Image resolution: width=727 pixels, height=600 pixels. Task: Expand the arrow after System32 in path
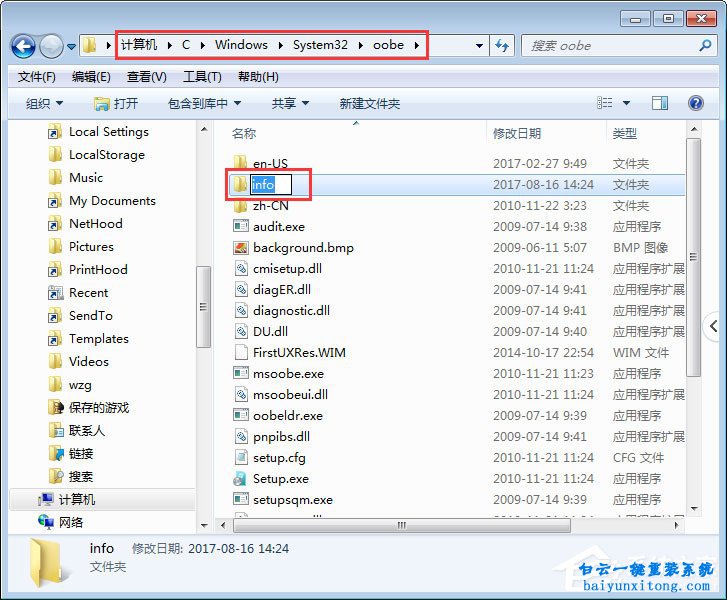[361, 45]
